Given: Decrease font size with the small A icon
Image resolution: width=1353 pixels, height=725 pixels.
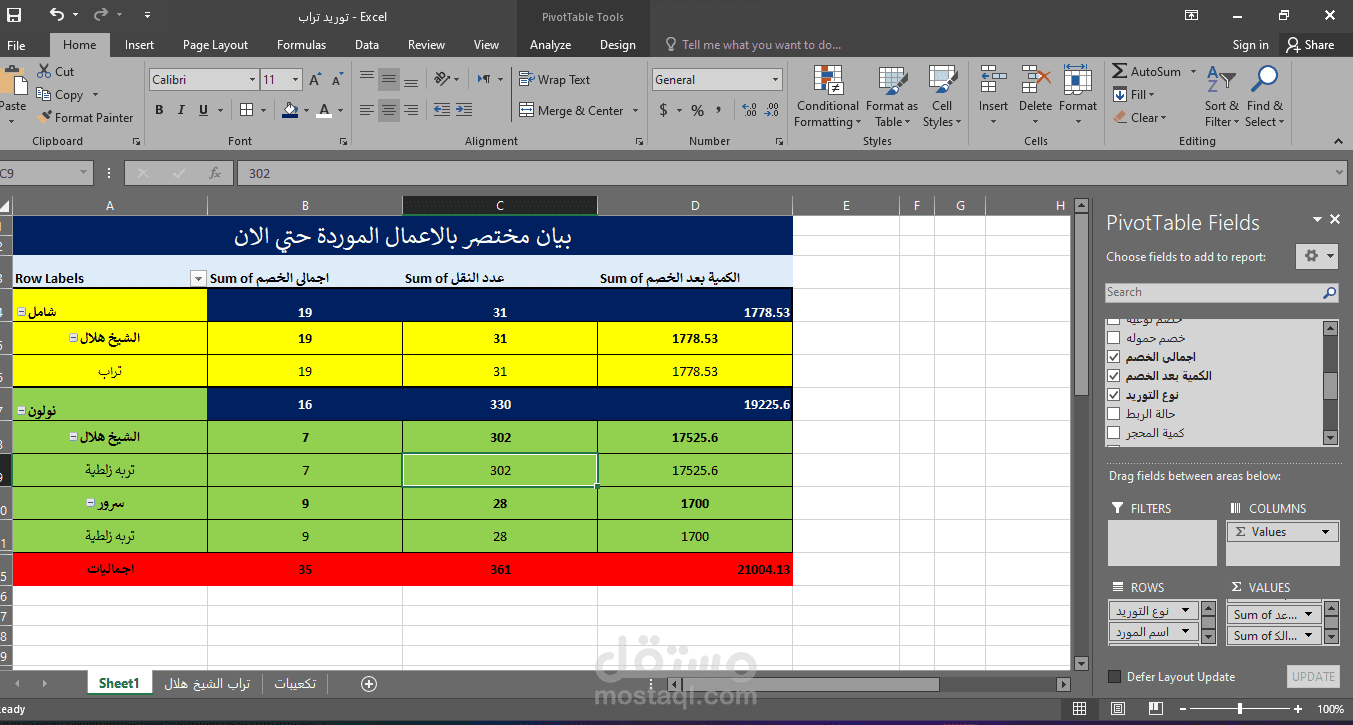Looking at the screenshot, I should click(x=338, y=80).
